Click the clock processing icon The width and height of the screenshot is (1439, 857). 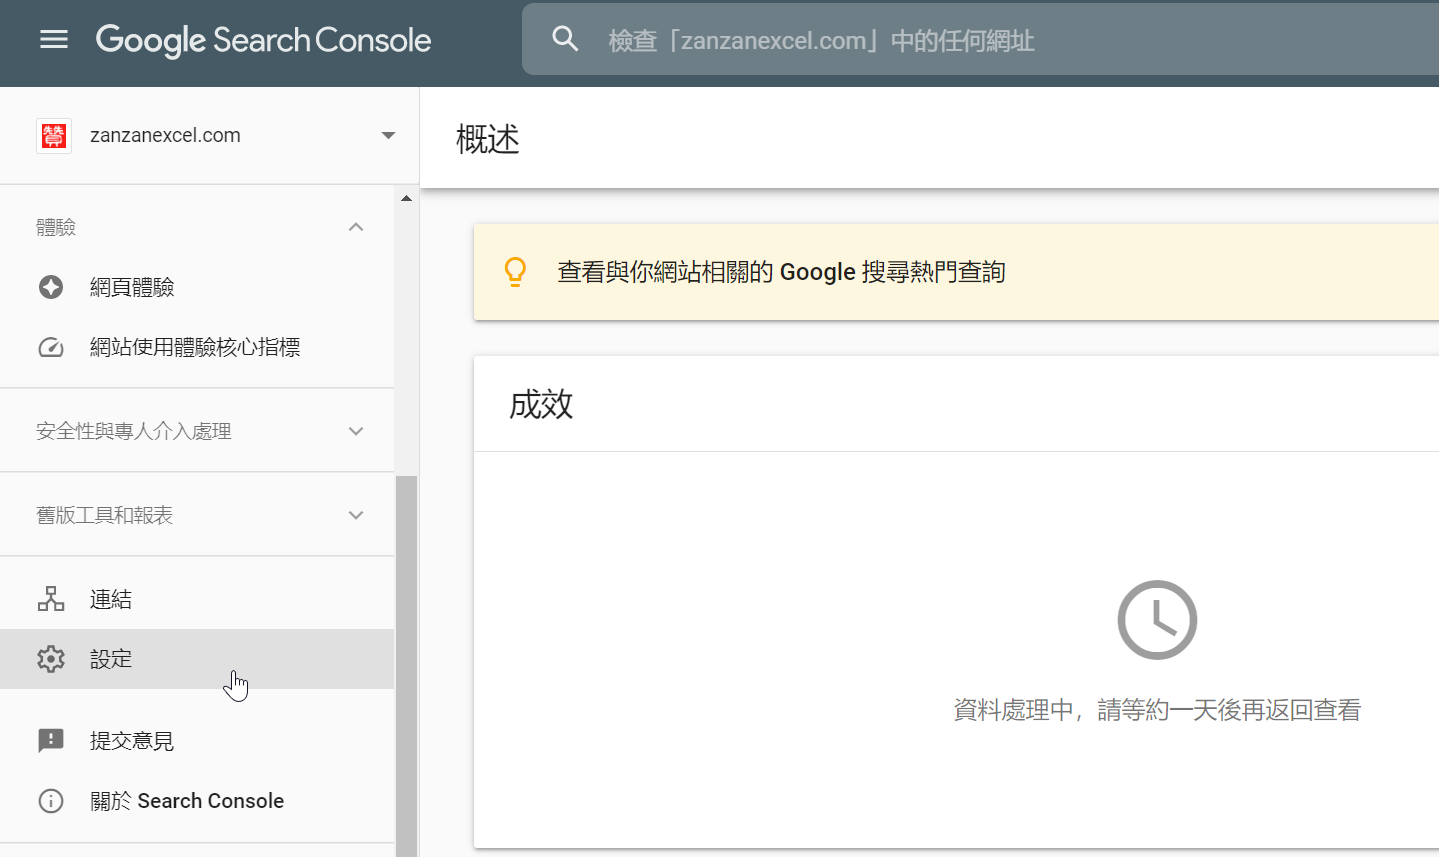pyautogui.click(x=1157, y=620)
